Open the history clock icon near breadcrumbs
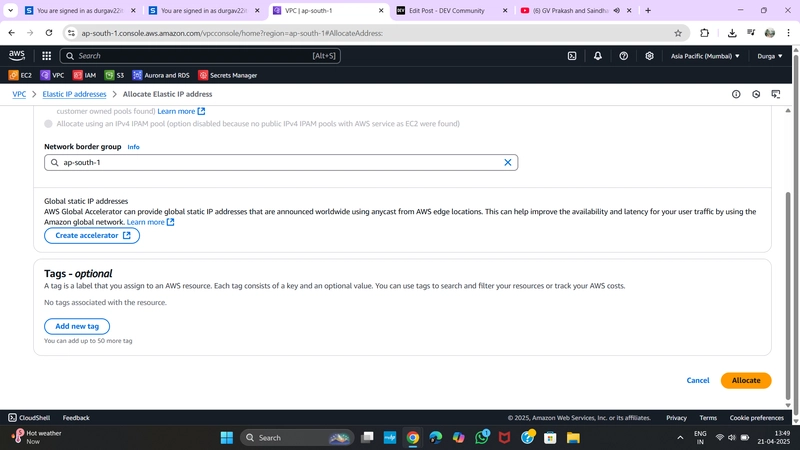Viewport: 800px width, 450px height. click(x=756, y=94)
